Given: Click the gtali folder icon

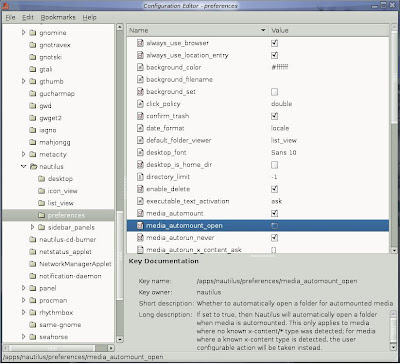Looking at the screenshot, I should coord(32,69).
